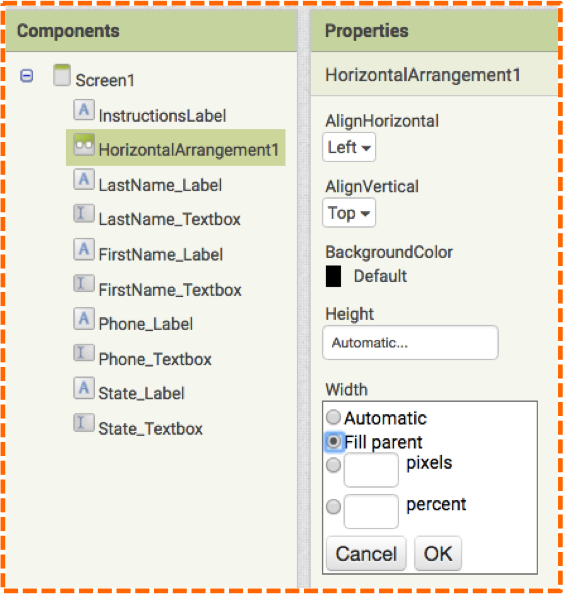Screen dimensions: 563x594
Task: Click the LastName_Textbox textbox icon
Action: pyautogui.click(x=84, y=213)
